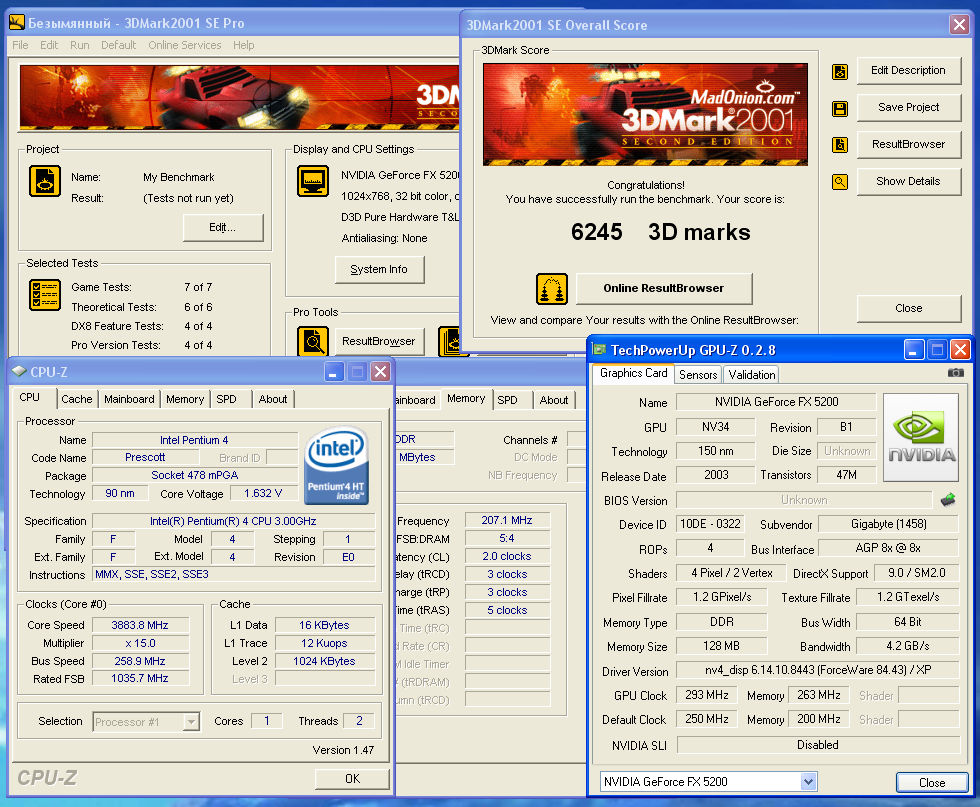Open the Edit menu in 3DMark2001

pyautogui.click(x=49, y=45)
